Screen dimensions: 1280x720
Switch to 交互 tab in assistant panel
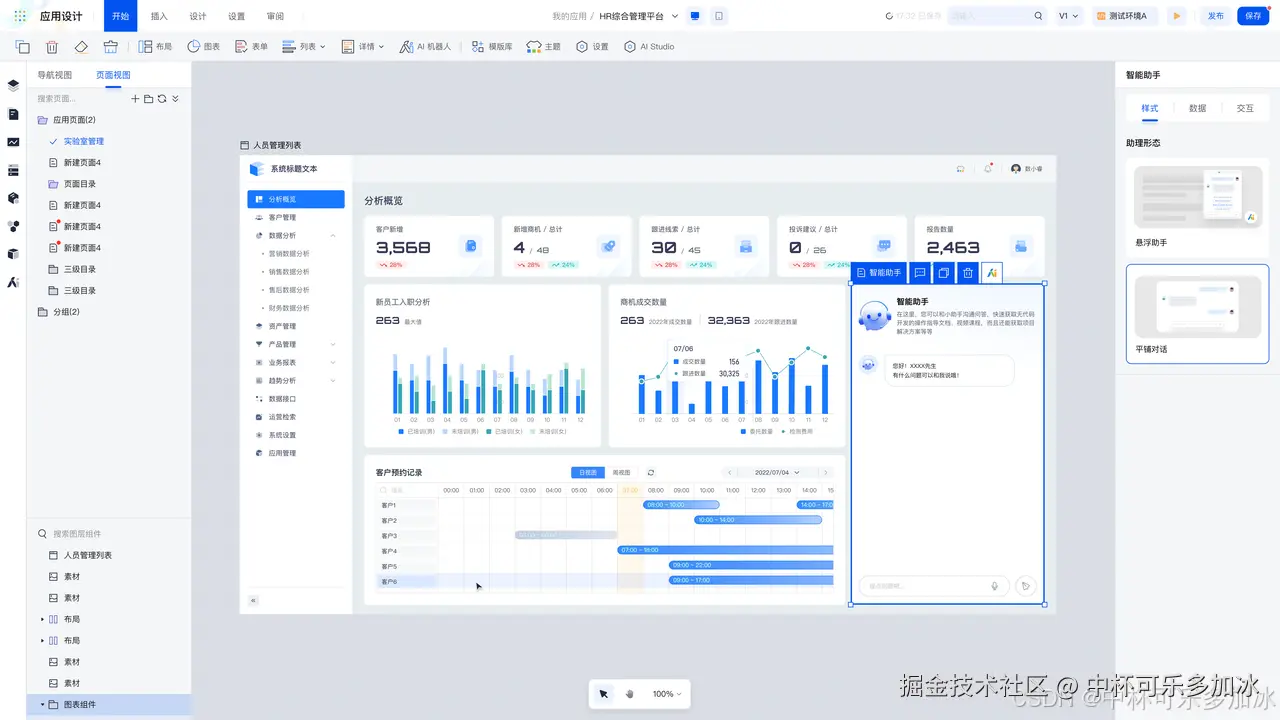[x=1245, y=108]
